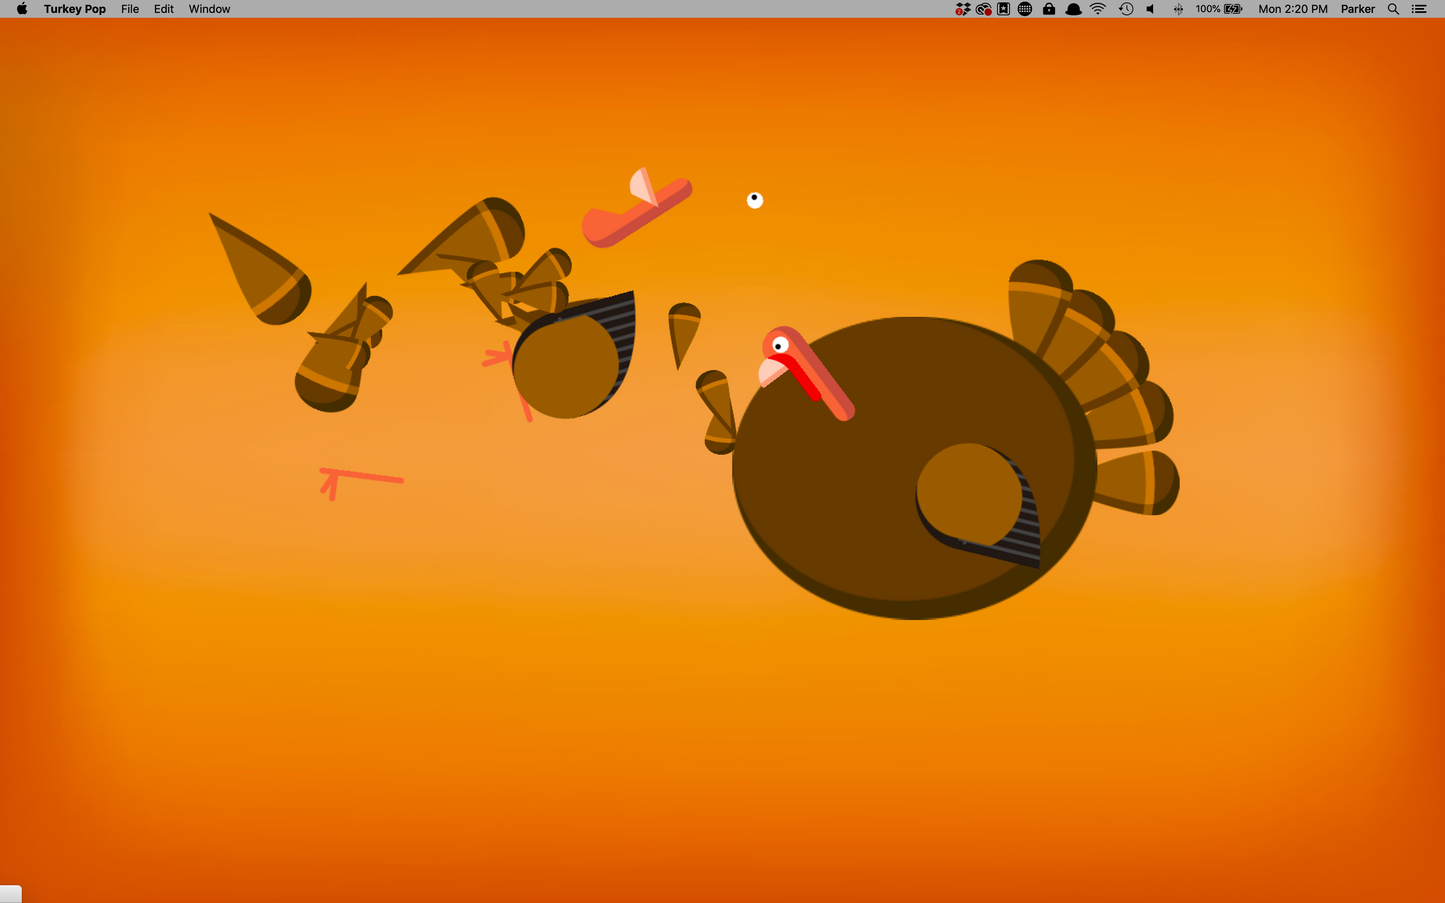Open the Time Machine menu bar icon
Image resolution: width=1445 pixels, height=903 pixels.
(x=1125, y=9)
